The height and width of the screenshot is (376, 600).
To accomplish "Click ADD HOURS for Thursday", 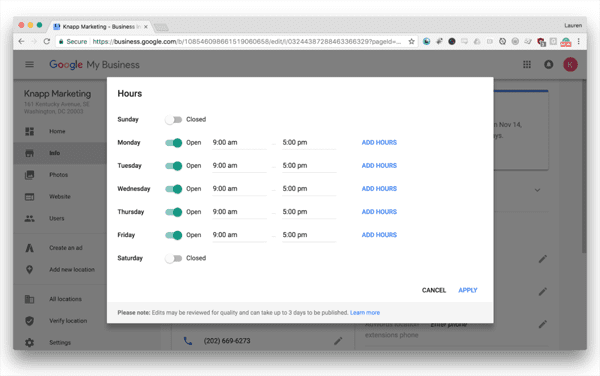I will 379,212.
